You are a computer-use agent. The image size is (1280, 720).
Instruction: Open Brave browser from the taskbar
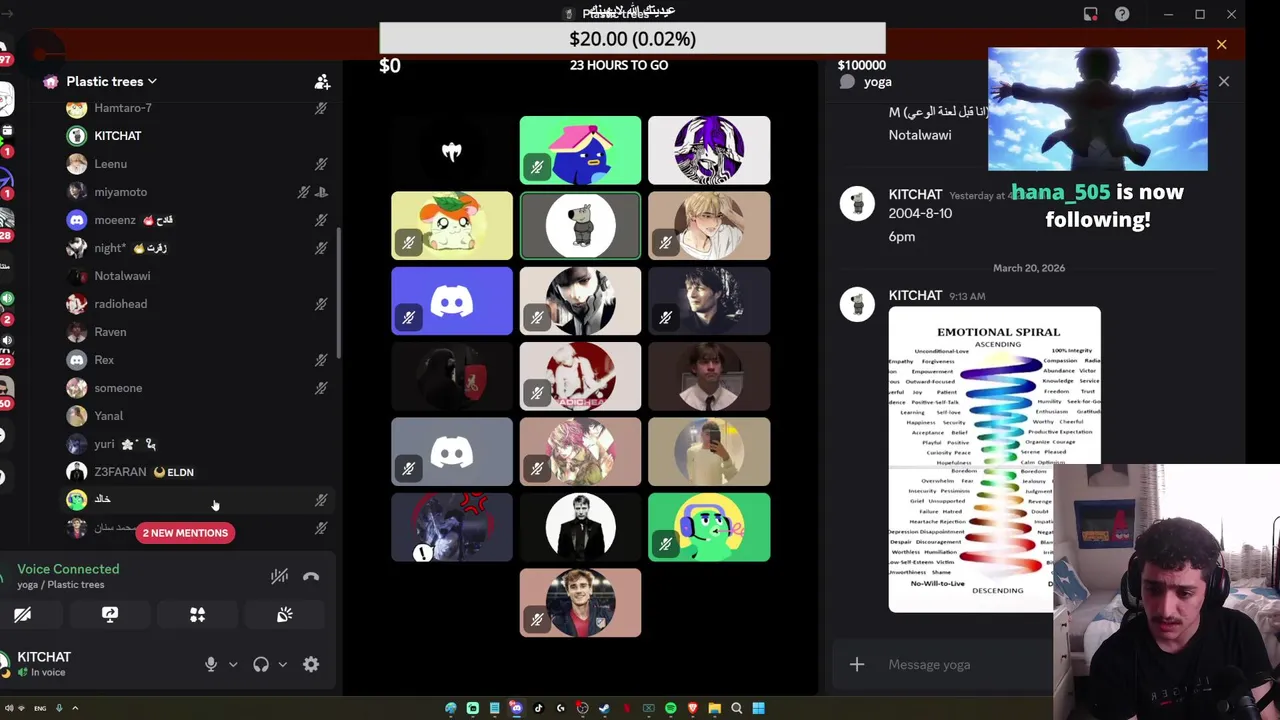click(x=692, y=708)
